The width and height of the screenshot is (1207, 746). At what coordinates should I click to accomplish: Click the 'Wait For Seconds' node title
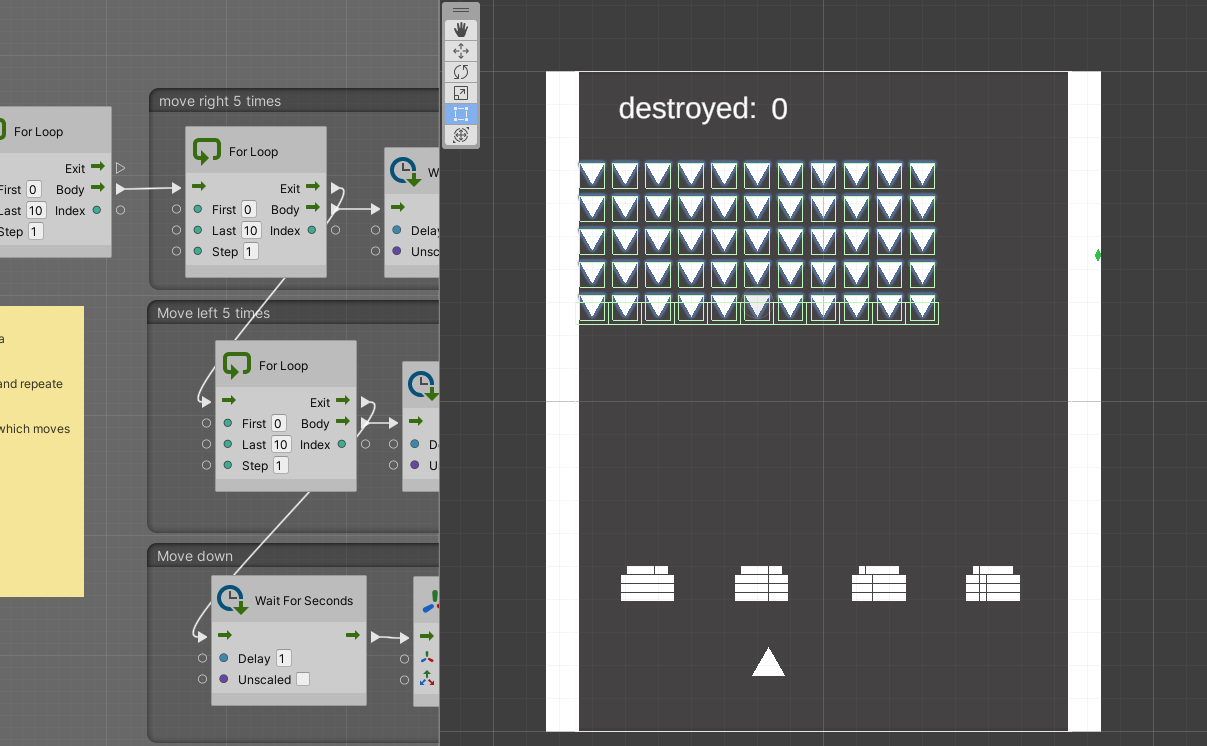[304, 601]
